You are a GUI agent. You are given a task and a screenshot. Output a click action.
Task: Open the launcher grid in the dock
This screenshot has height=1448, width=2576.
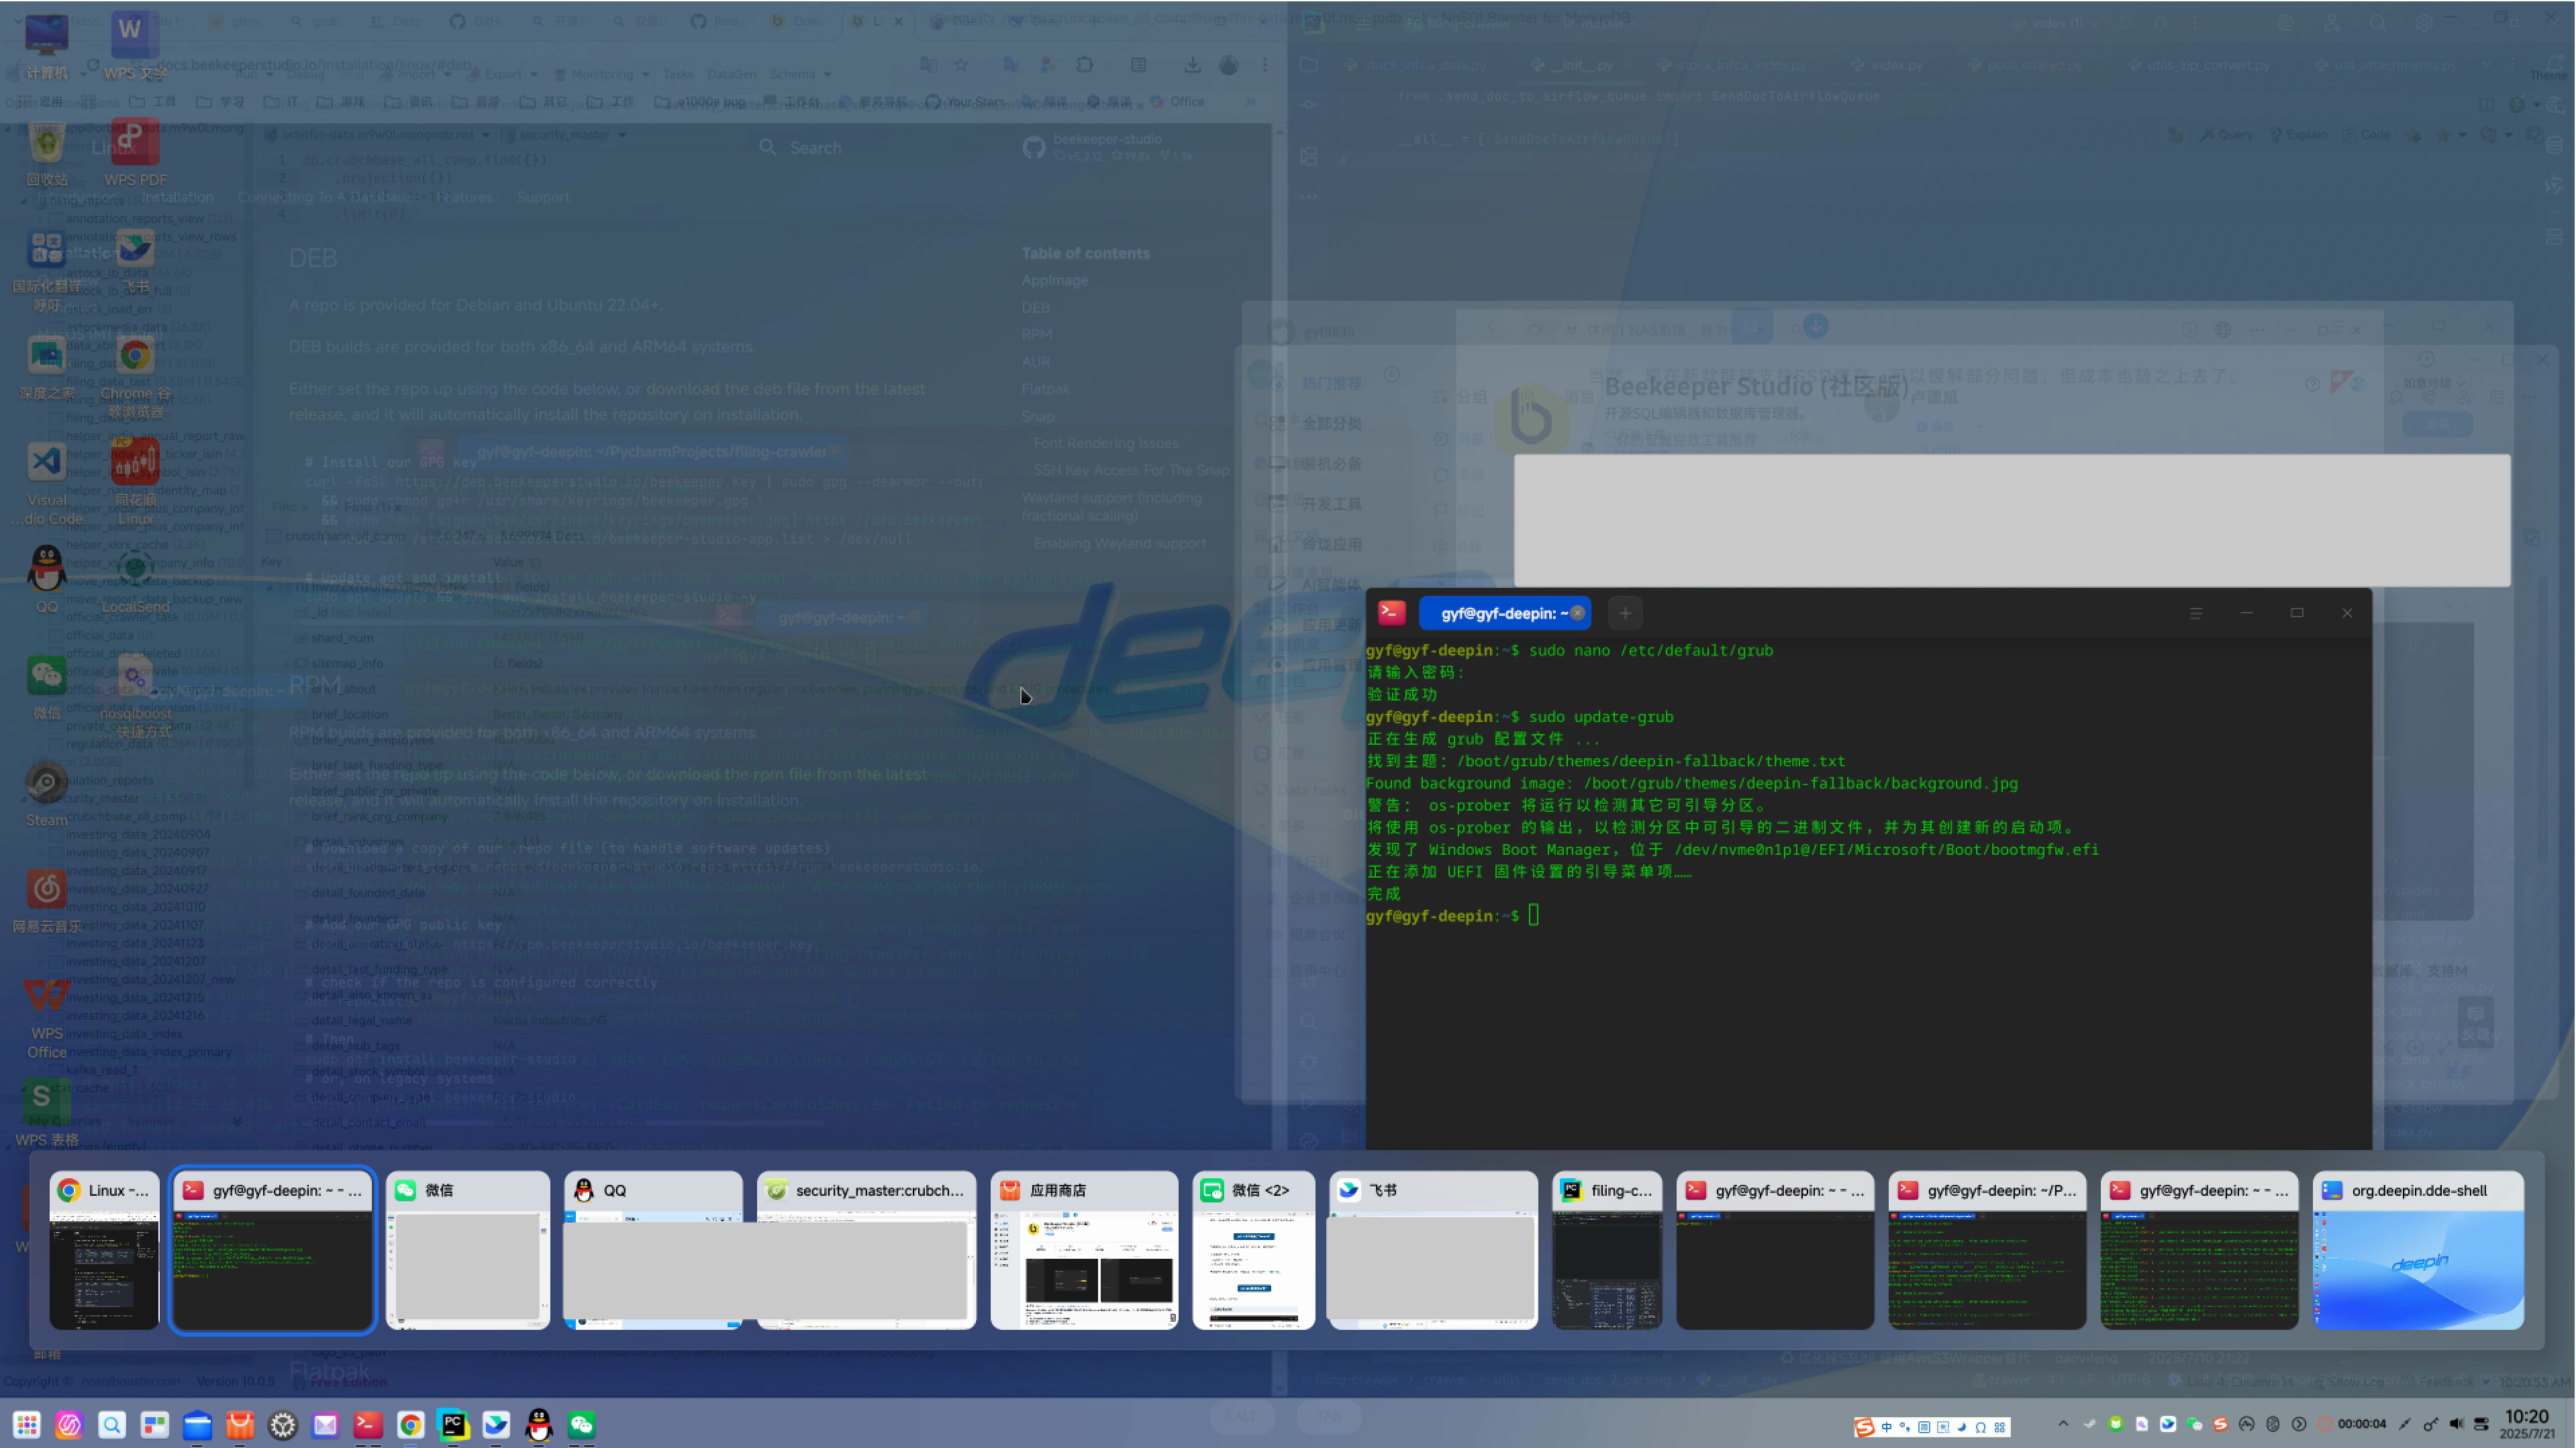(27, 1424)
